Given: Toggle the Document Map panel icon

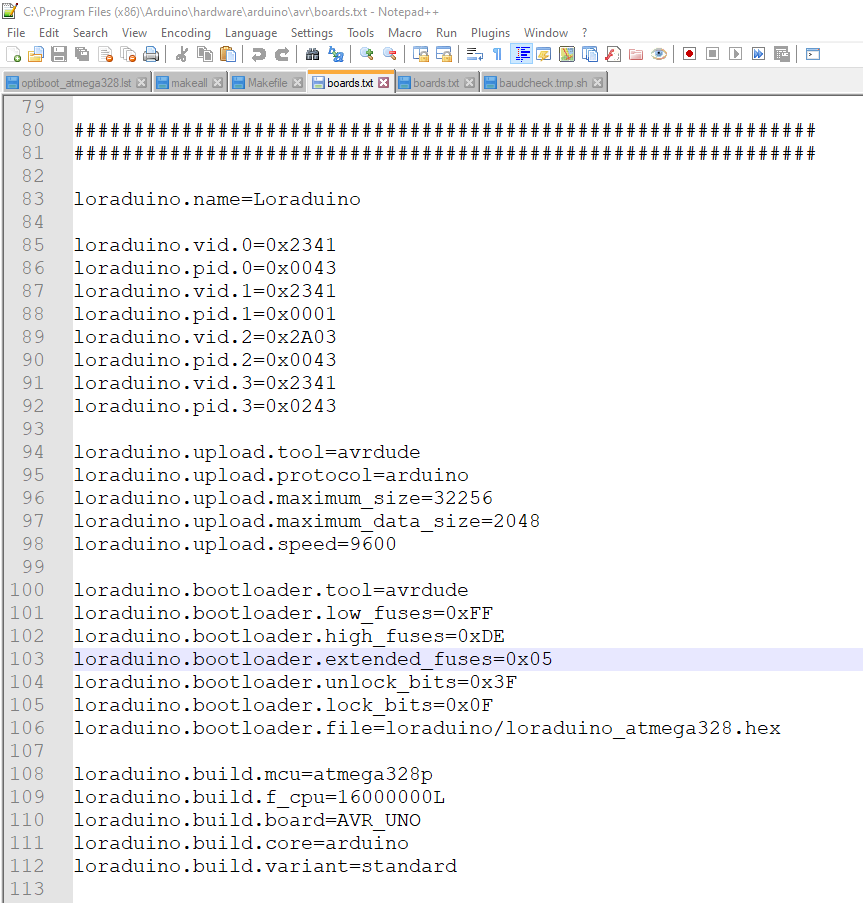Looking at the screenshot, I should coord(567,55).
